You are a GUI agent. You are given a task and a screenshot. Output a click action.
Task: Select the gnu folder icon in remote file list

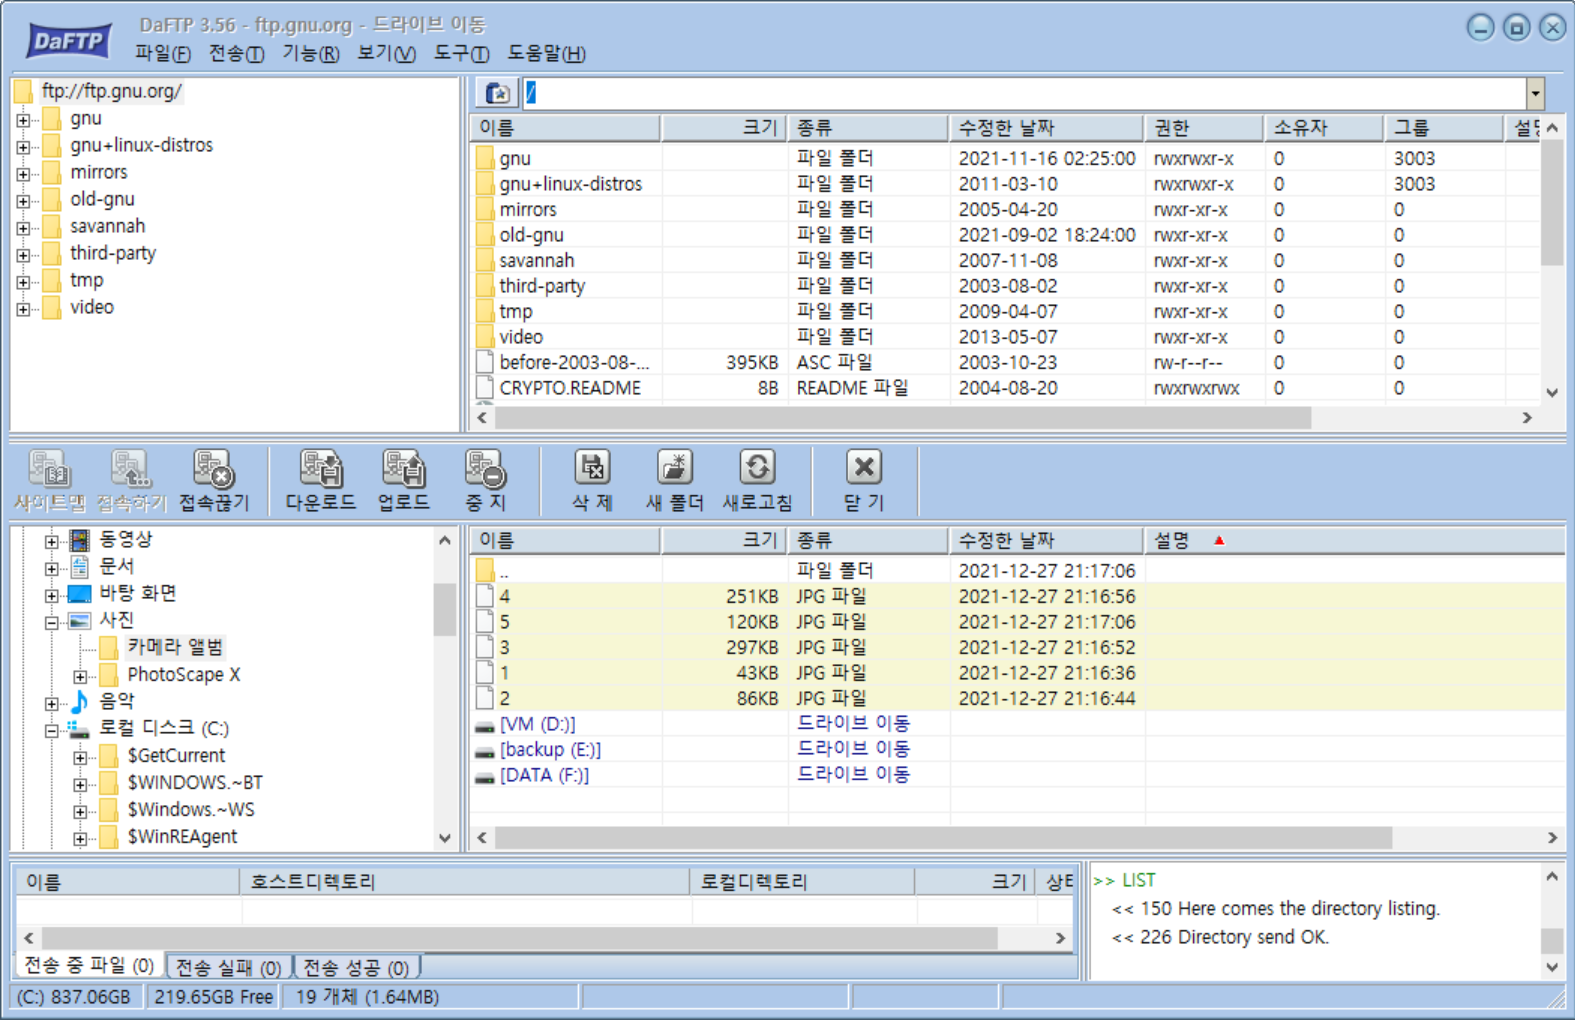point(485,158)
